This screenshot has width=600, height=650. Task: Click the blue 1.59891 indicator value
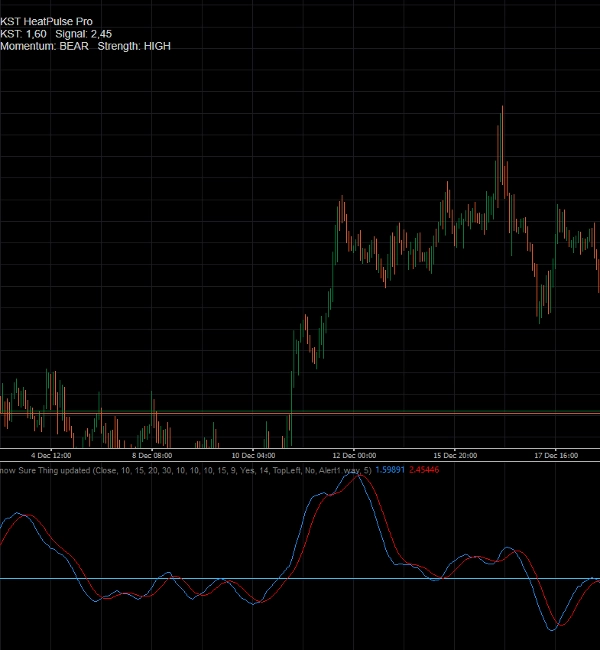[390, 469]
